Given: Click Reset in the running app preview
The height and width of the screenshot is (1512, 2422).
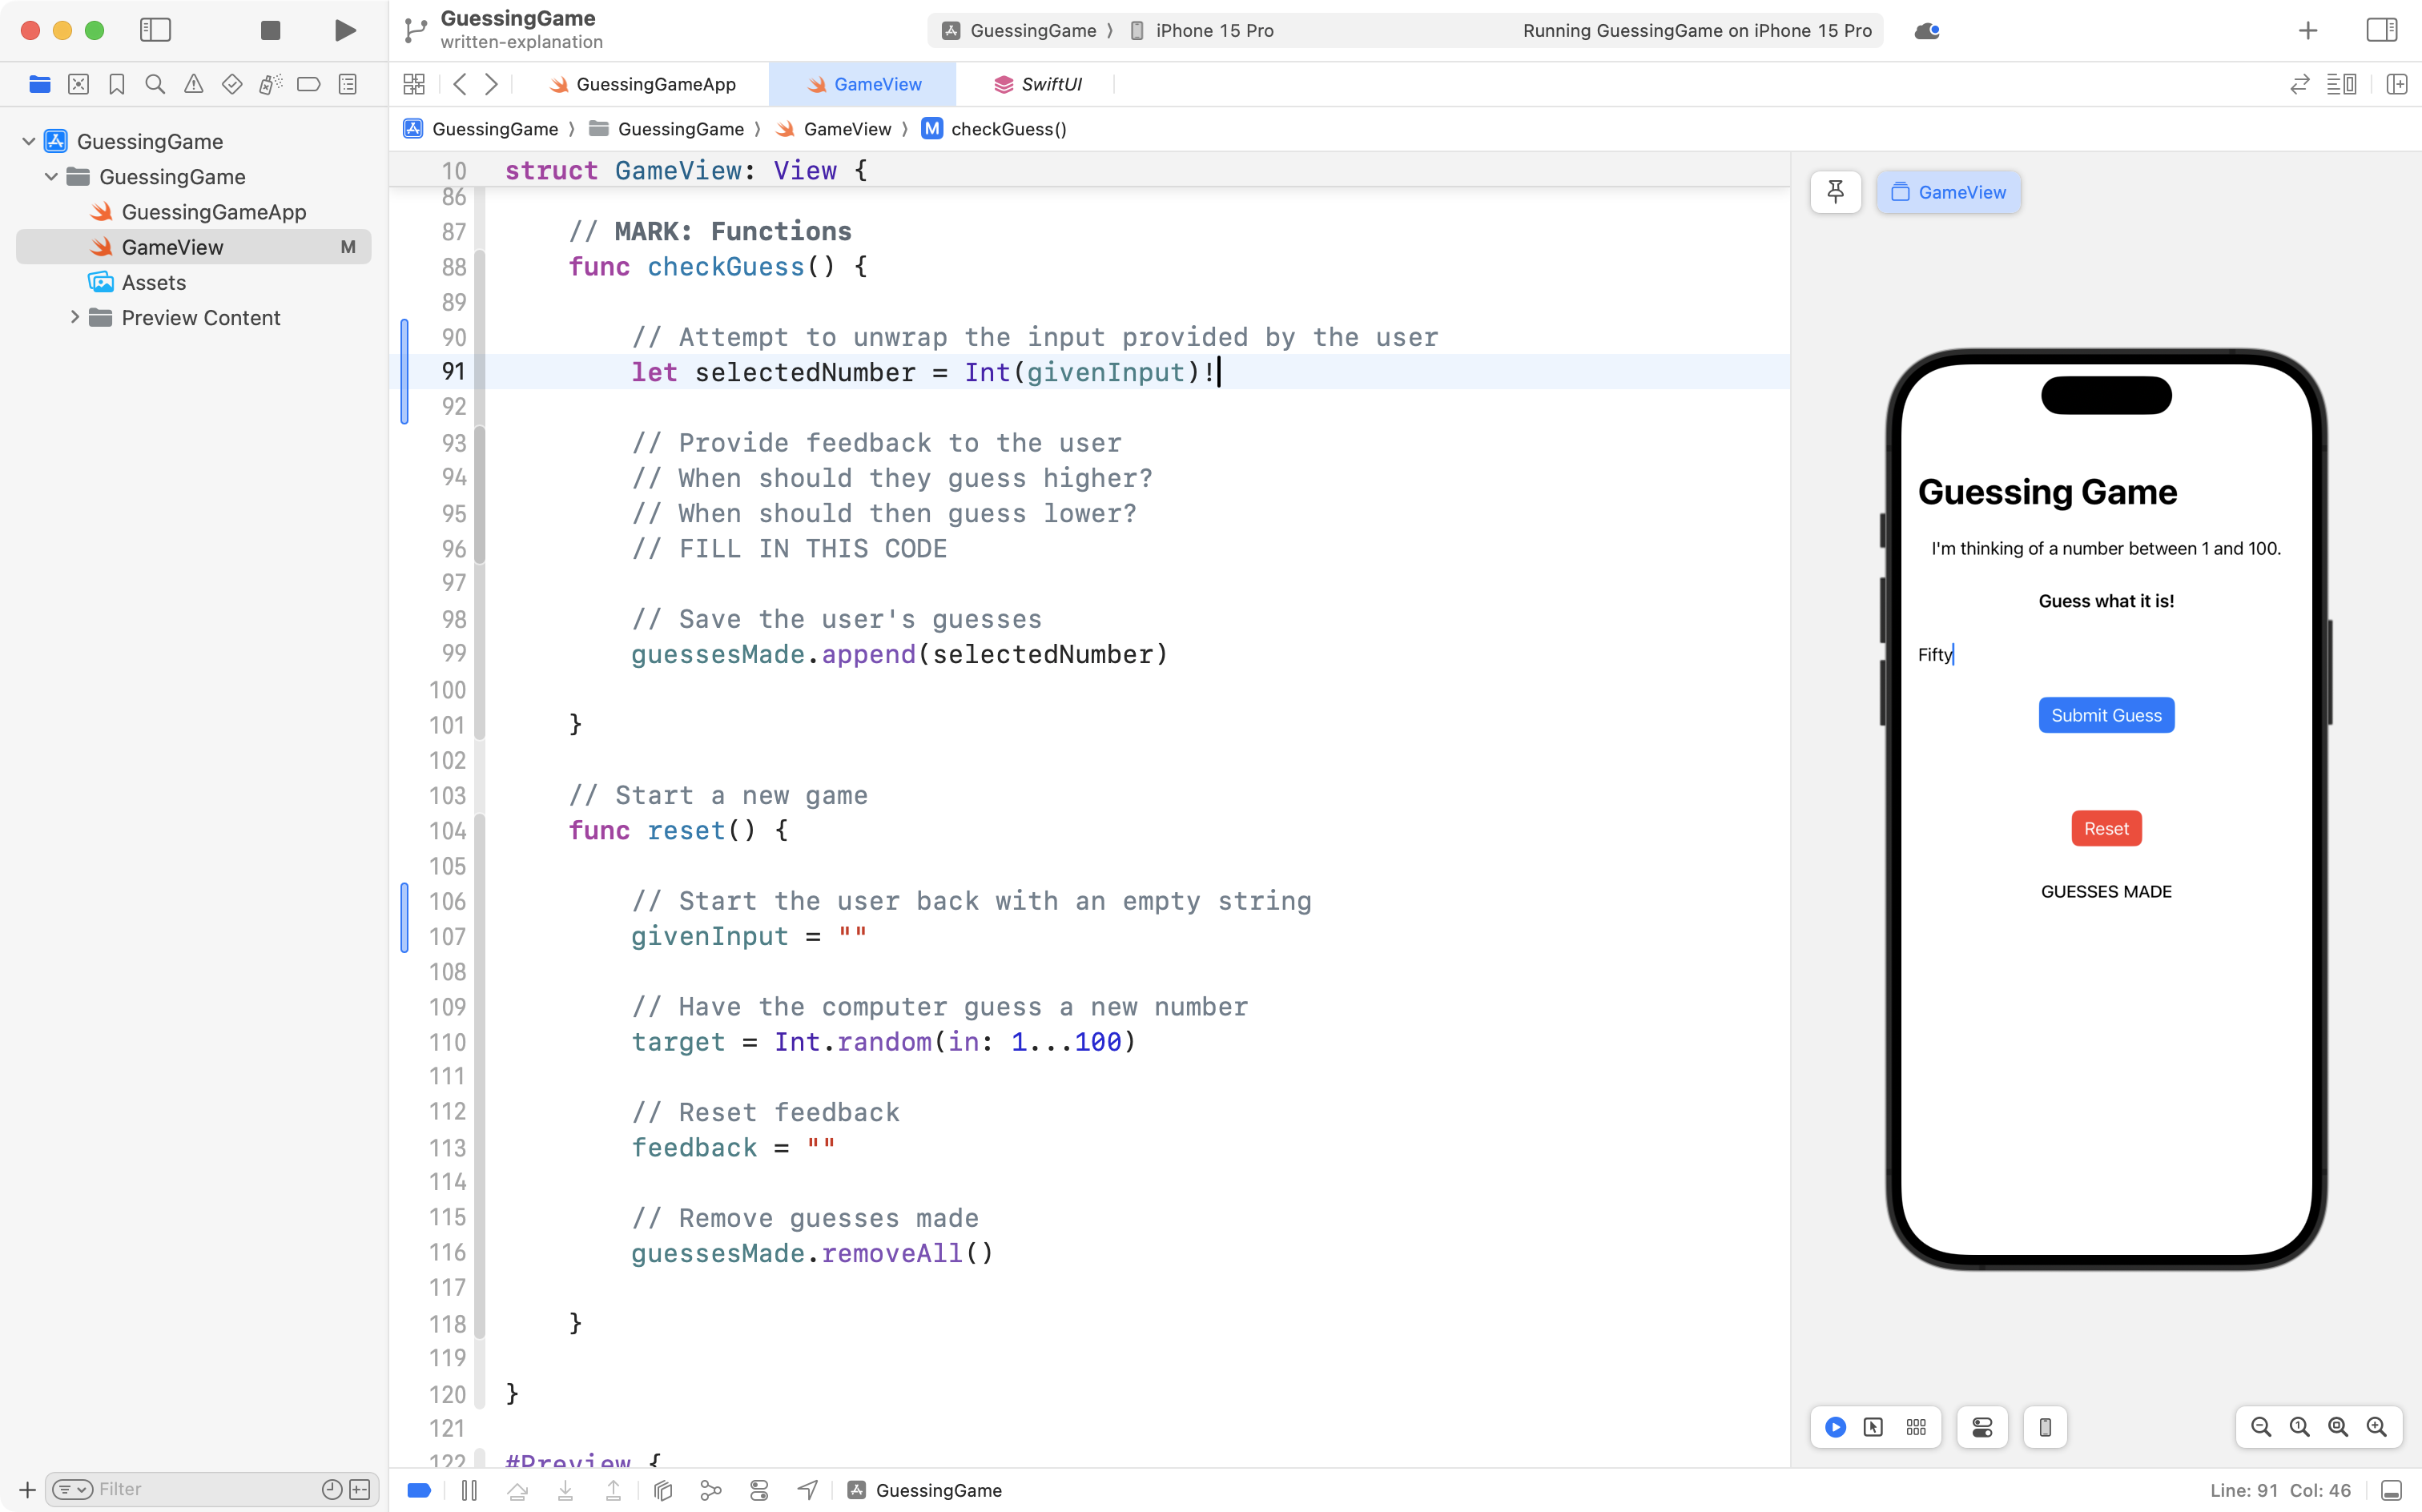Looking at the screenshot, I should (2105, 828).
